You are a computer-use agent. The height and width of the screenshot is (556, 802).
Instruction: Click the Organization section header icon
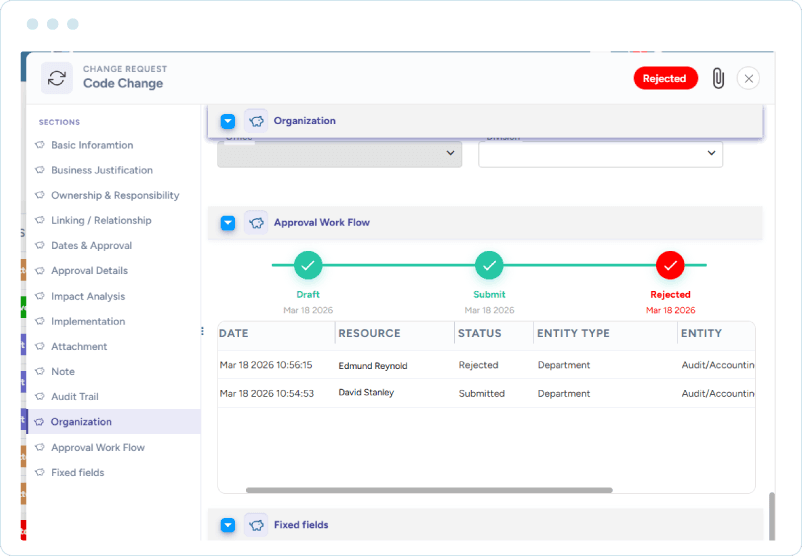(x=256, y=121)
